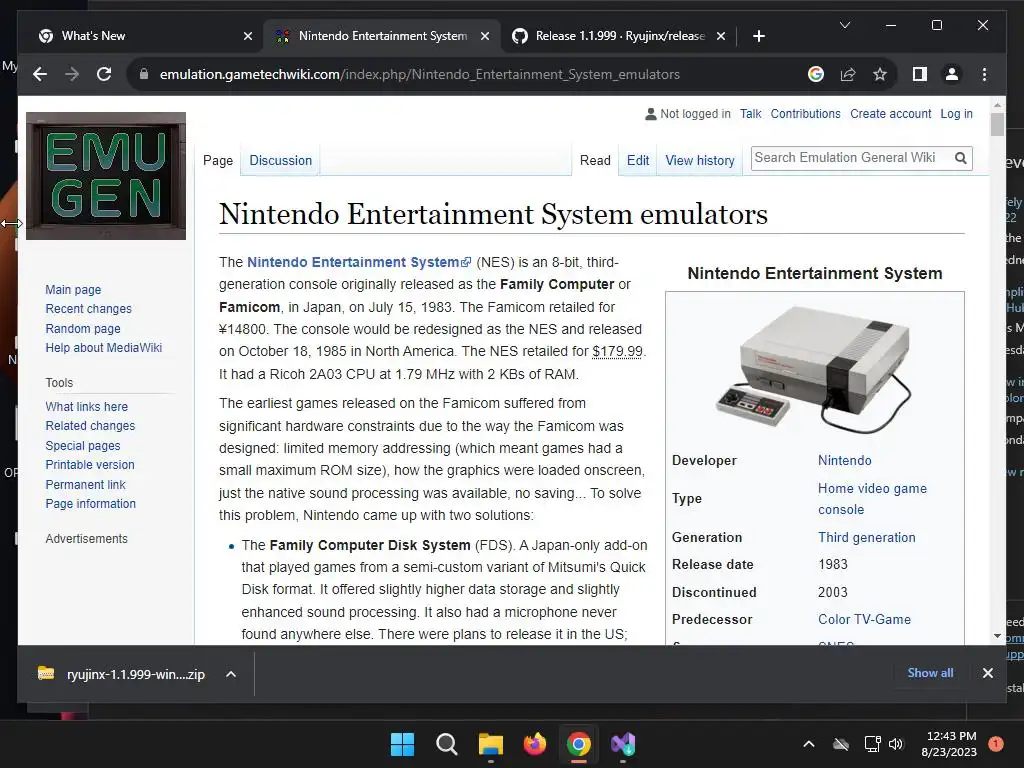This screenshot has height=768, width=1024.
Task: Switch to the Release 1.1.999 Ryujinx tab
Action: pyautogui.click(x=618, y=36)
